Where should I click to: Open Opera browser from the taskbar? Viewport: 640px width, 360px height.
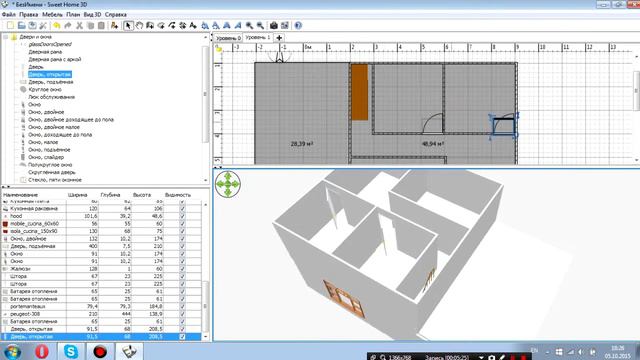tap(41, 351)
